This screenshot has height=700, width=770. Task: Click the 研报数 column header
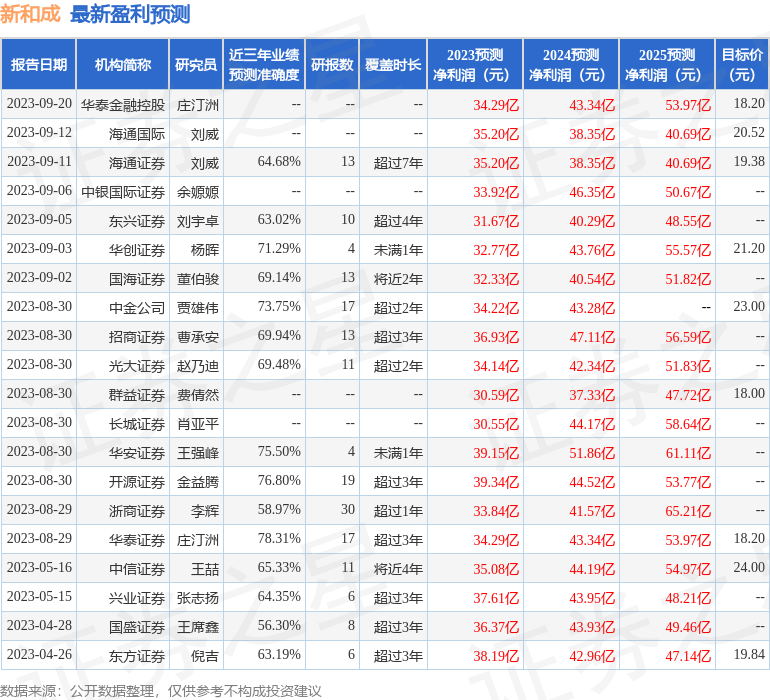click(332, 64)
